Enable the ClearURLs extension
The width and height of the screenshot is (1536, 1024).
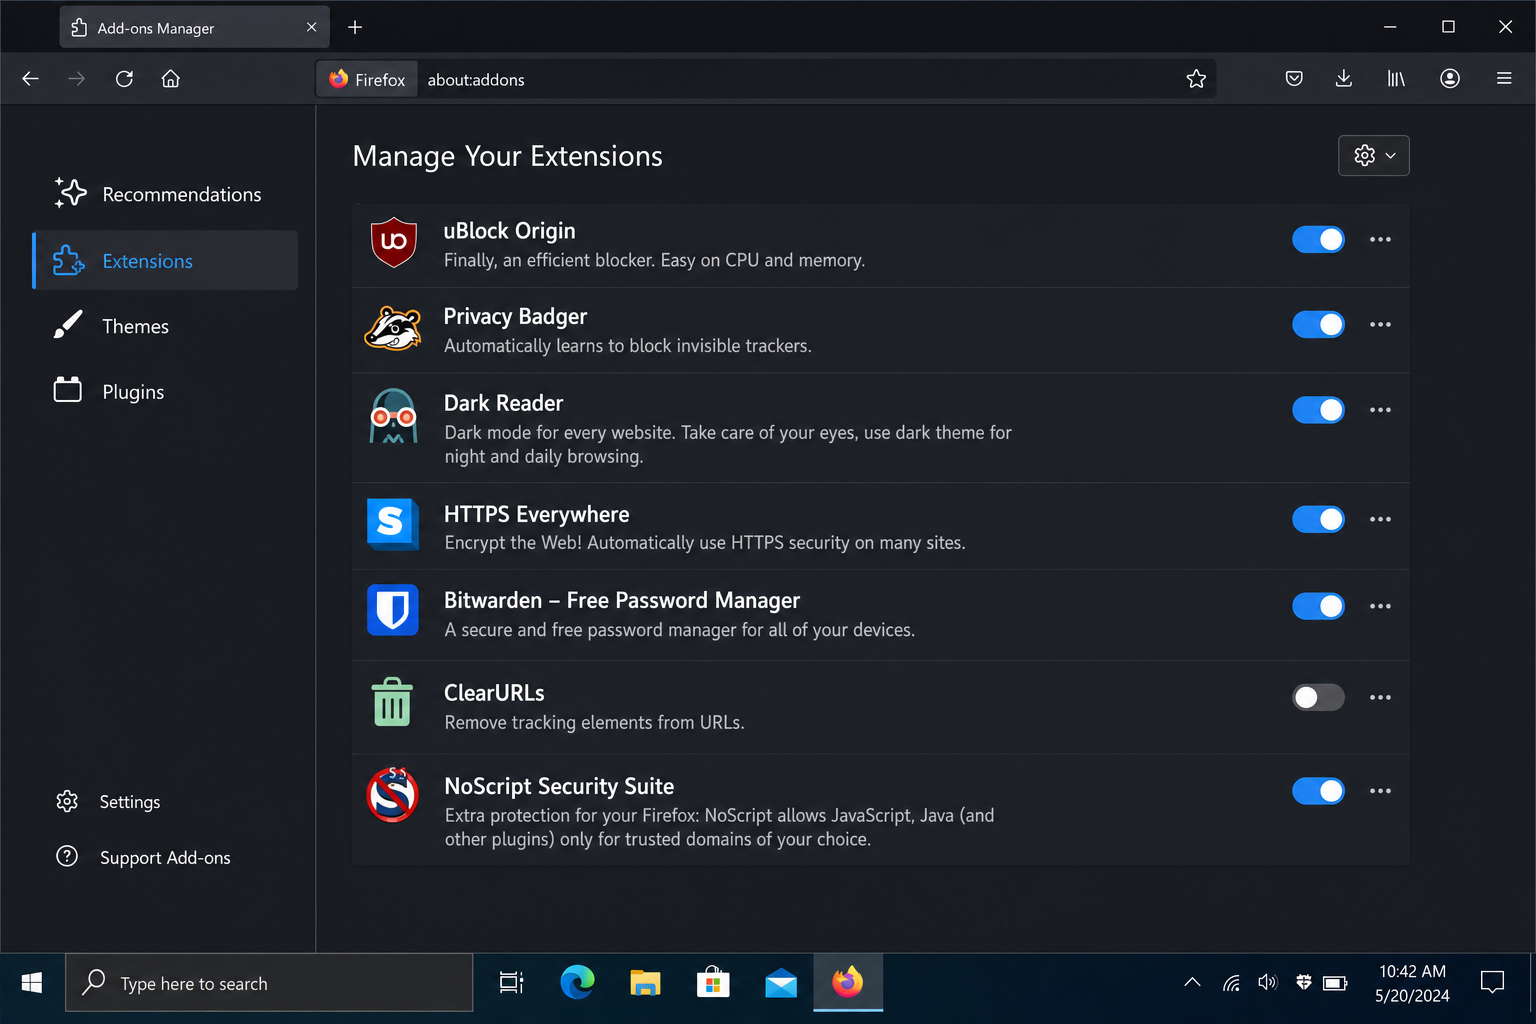pos(1318,698)
